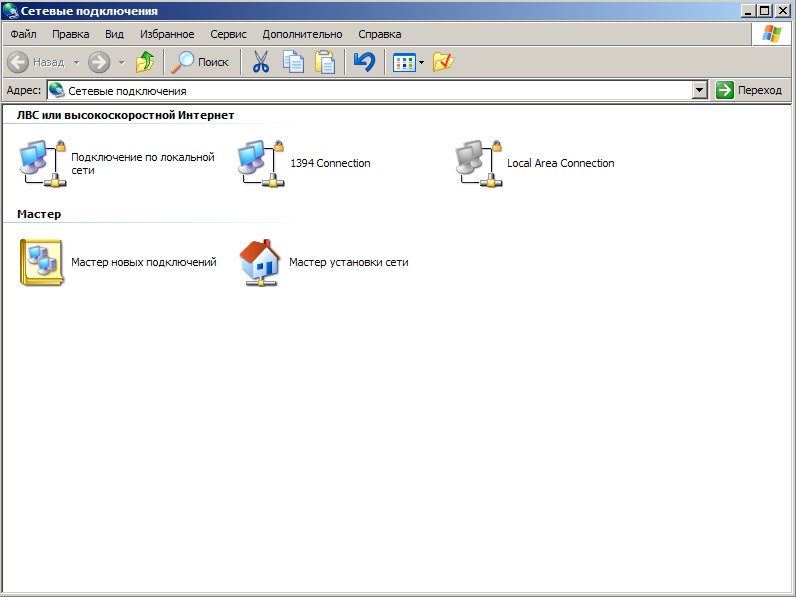The width and height of the screenshot is (796, 597).
Task: Close the Сетевые подключения window
Action: (x=783, y=10)
